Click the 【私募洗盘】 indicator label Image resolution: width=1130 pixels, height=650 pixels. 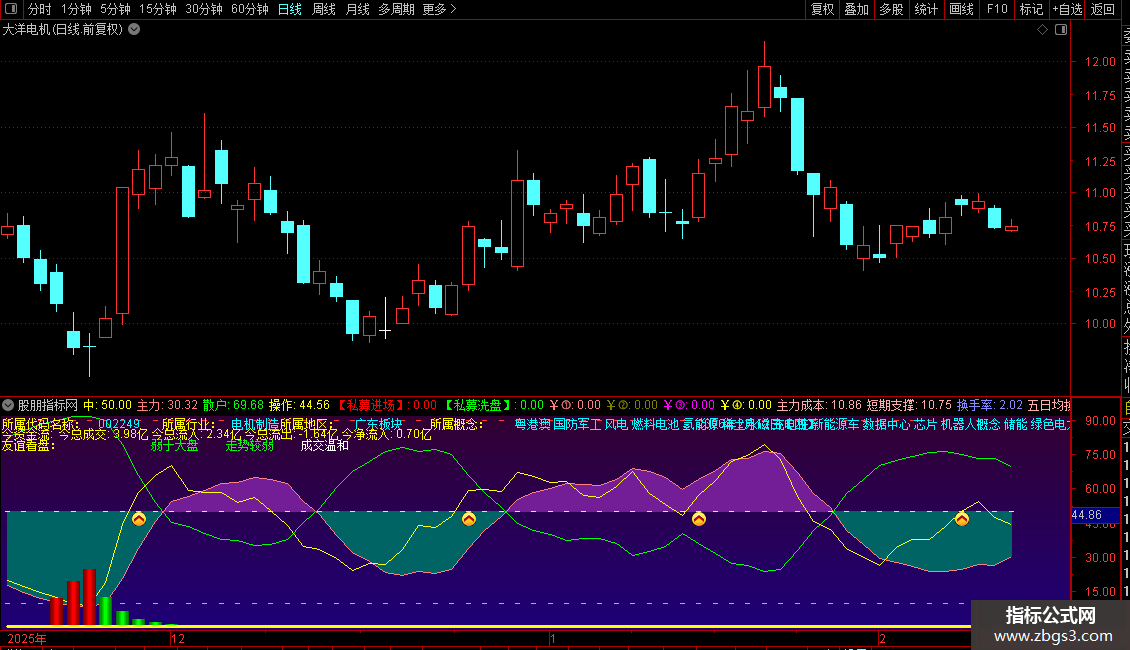click(x=477, y=405)
